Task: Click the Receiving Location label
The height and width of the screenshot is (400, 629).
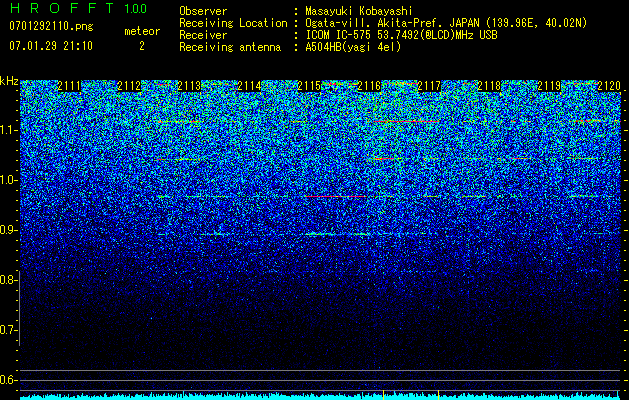Action: (x=233, y=23)
